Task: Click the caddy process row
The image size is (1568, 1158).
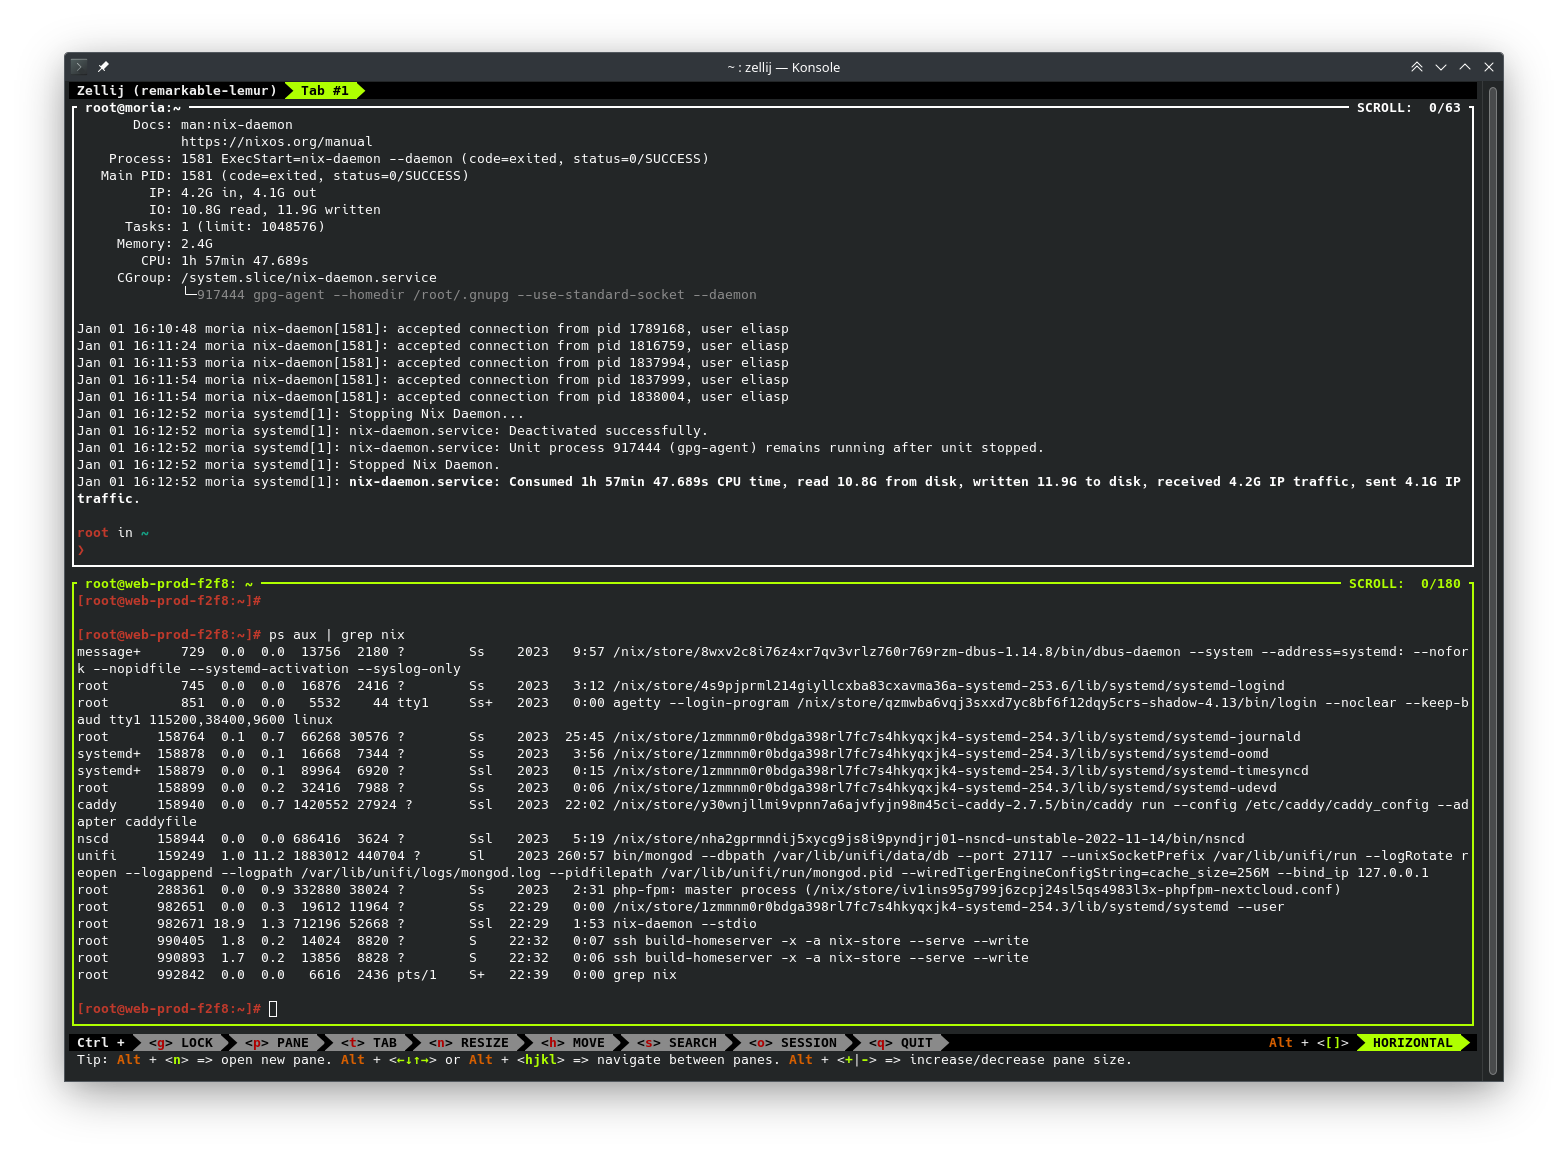Action: click(x=773, y=813)
